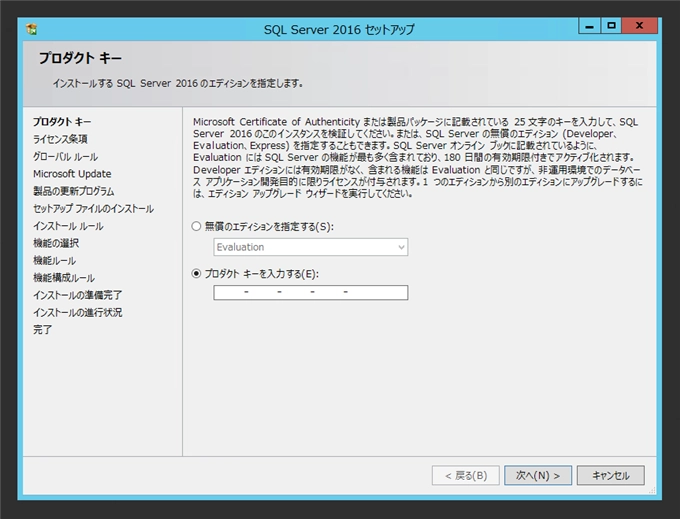The height and width of the screenshot is (519, 680).
Task: Select 機能の選択 step in sidebar
Action: [x=56, y=243]
